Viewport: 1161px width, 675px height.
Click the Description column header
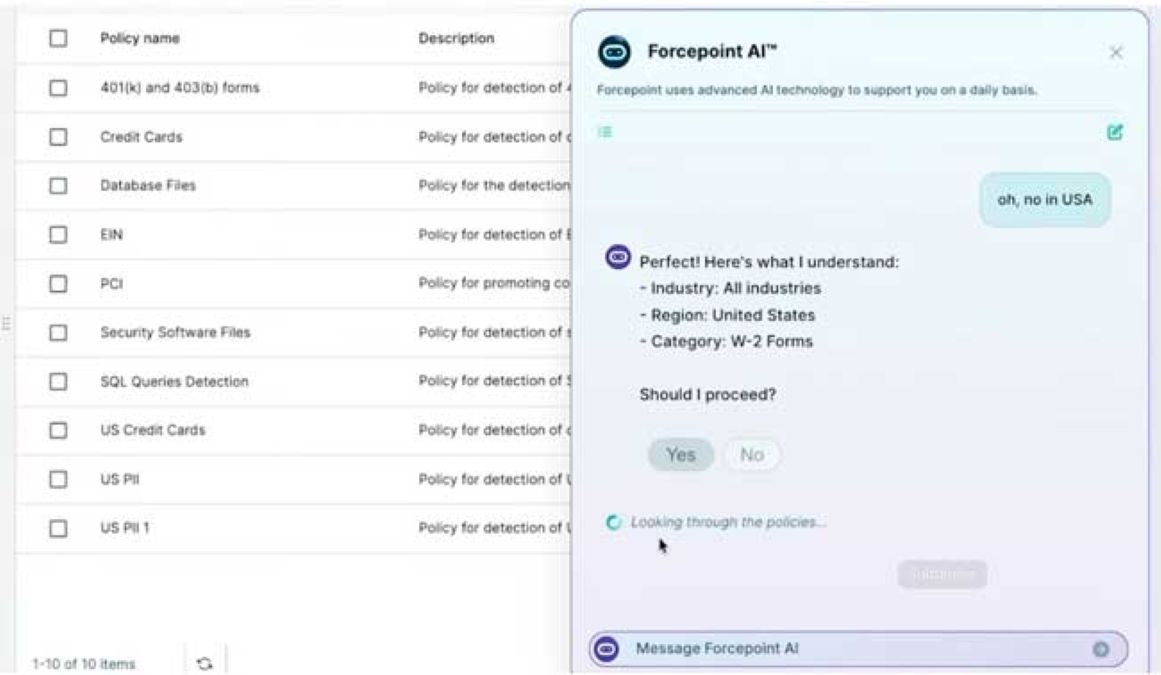pos(456,38)
